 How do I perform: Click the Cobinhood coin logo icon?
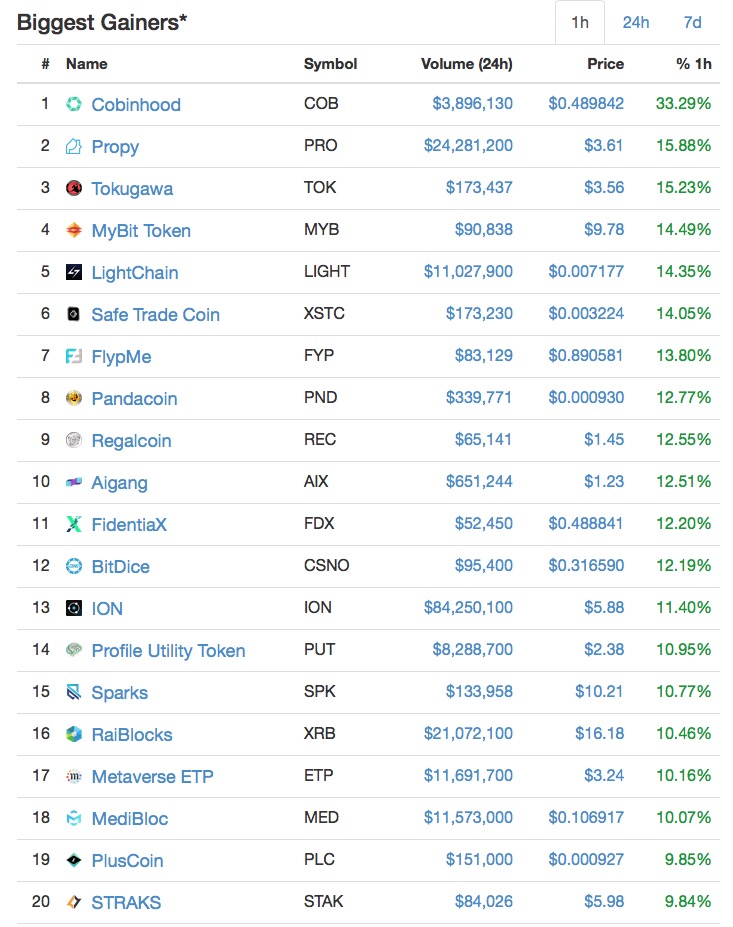coord(74,104)
